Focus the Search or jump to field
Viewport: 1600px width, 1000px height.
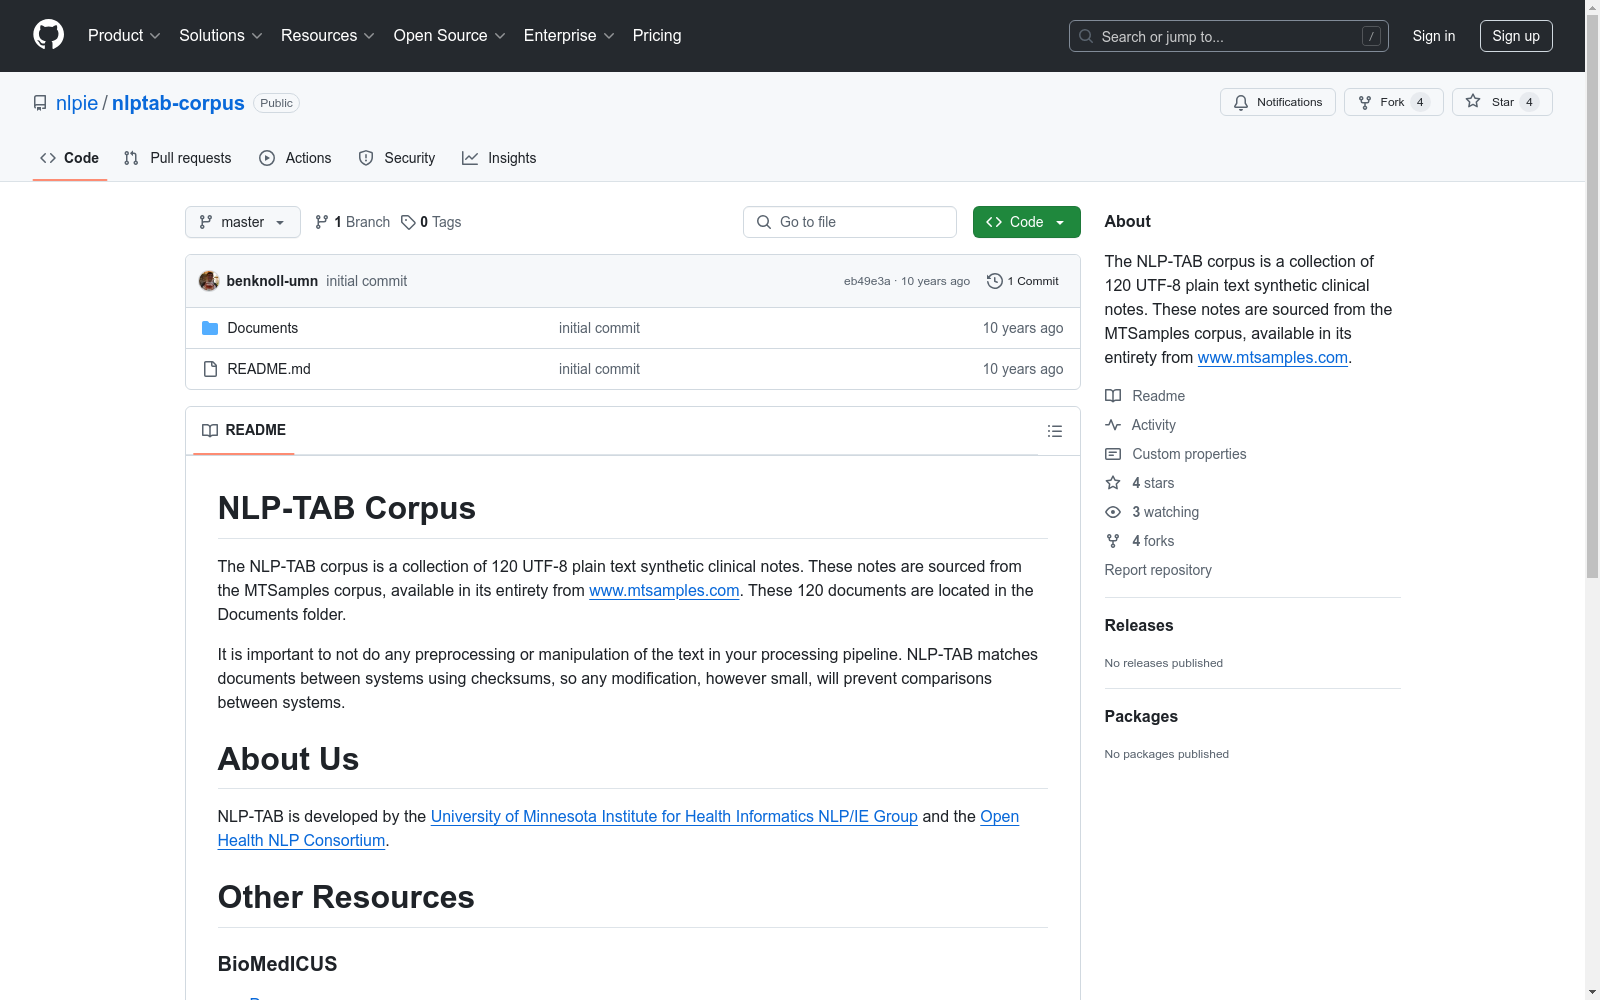(x=1228, y=36)
